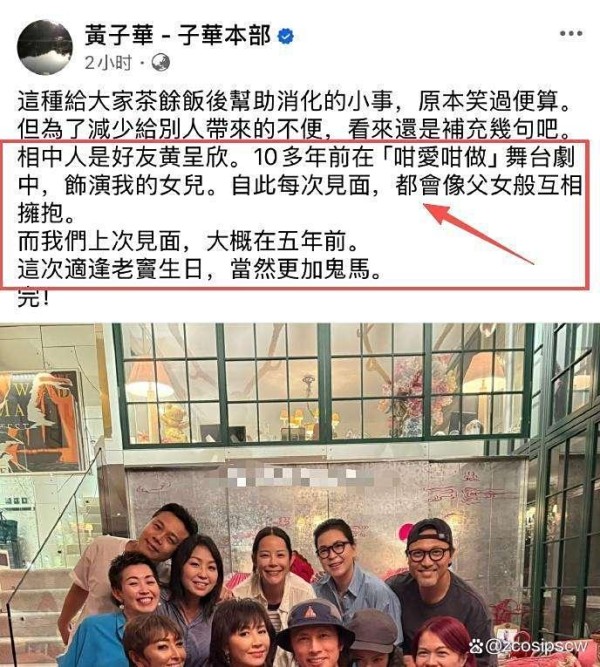Click the bucket hat with sailboat logo
This screenshot has height=667, width=600.
point(315,619)
